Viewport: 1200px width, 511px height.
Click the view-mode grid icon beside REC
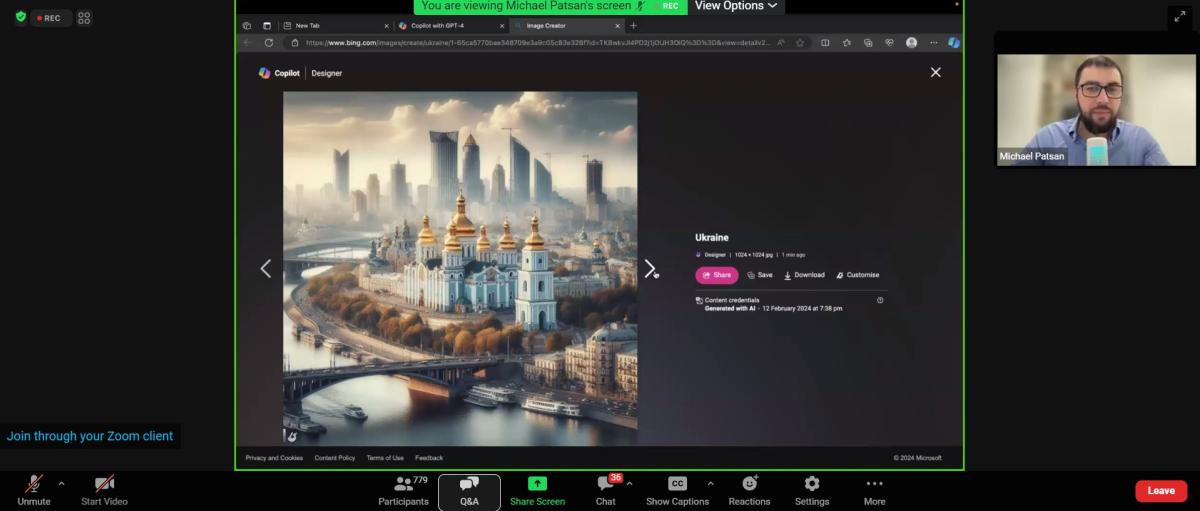[x=84, y=18]
